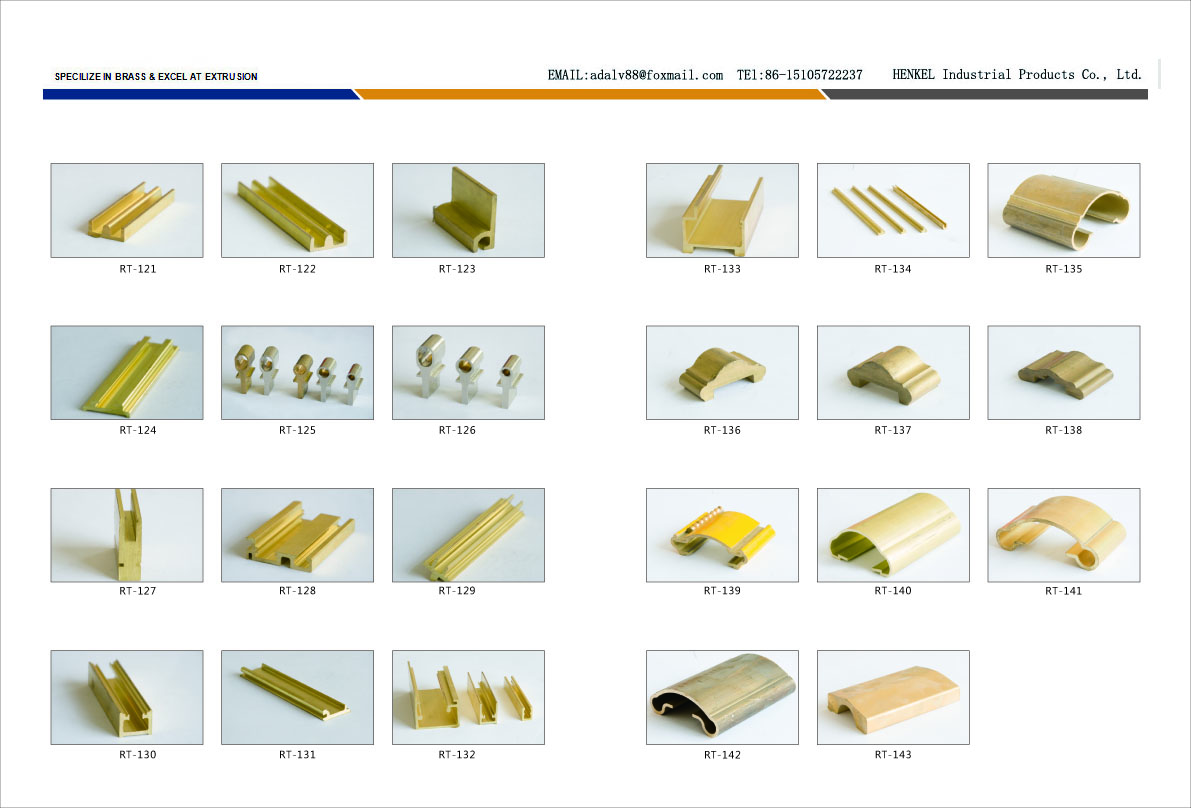The width and height of the screenshot is (1191, 808).
Task: Click the RT-136 caption label
Action: point(722,430)
